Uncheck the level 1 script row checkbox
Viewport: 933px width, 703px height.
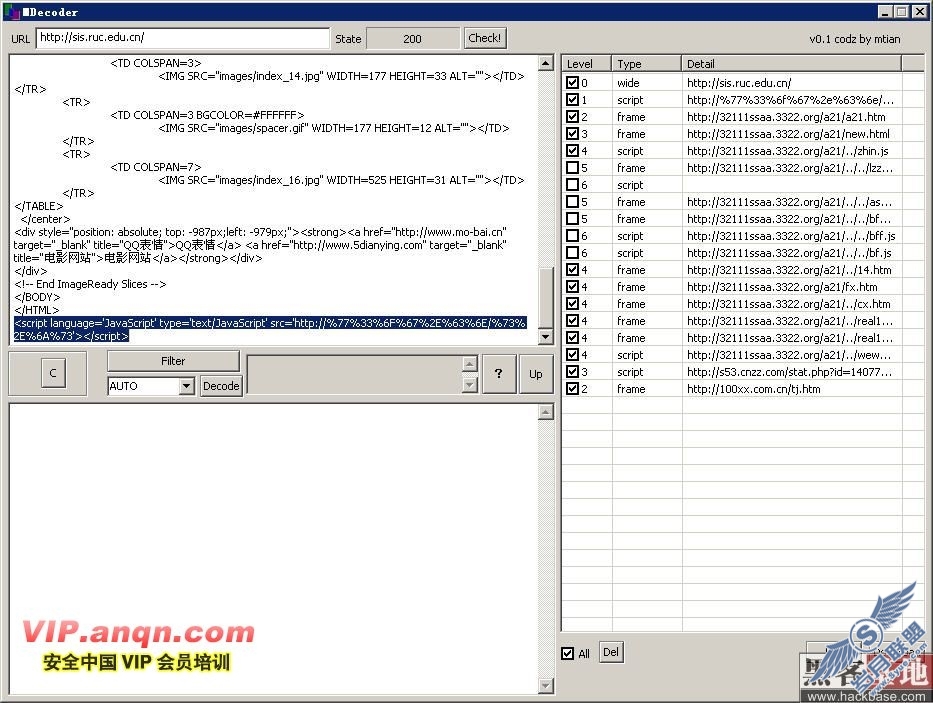(x=572, y=100)
